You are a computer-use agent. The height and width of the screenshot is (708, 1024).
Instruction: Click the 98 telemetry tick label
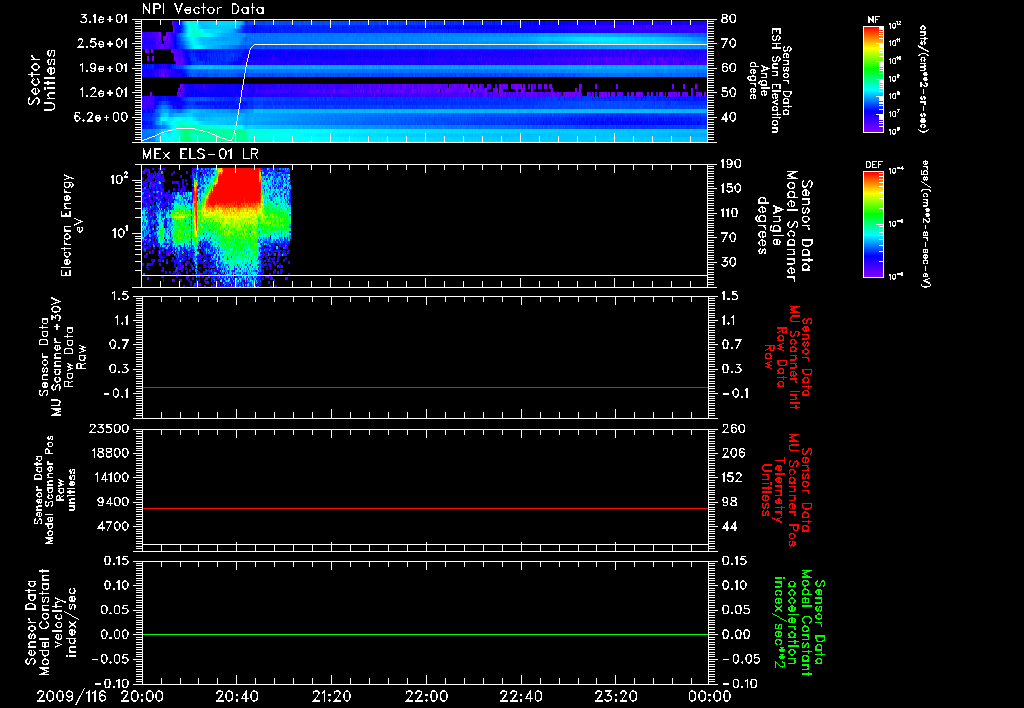(729, 502)
